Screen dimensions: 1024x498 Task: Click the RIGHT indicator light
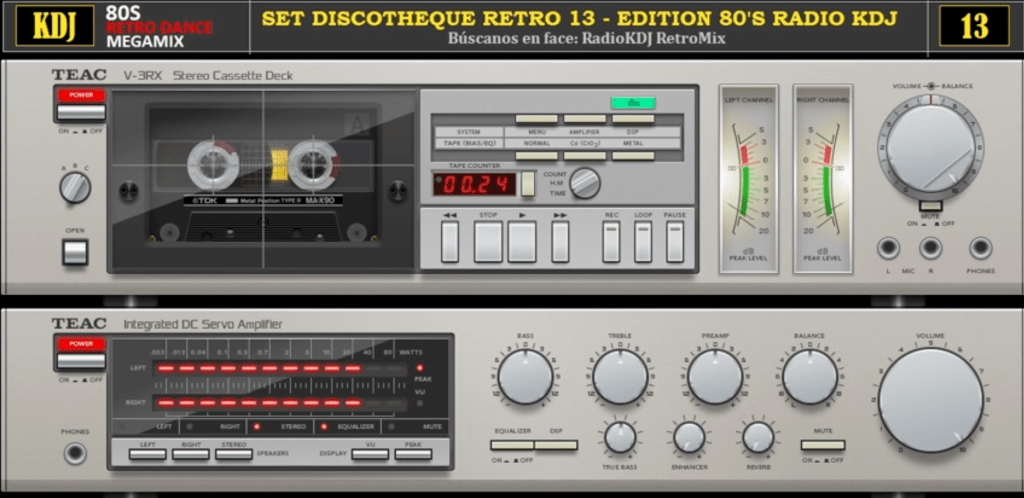pyautogui.click(x=189, y=427)
